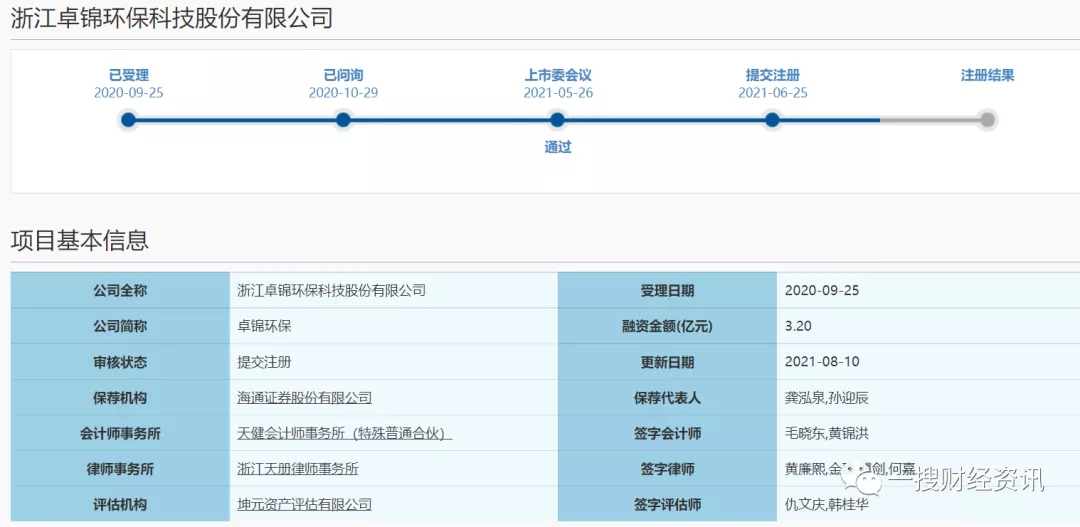Click the 审核状态 header cell

[120, 362]
